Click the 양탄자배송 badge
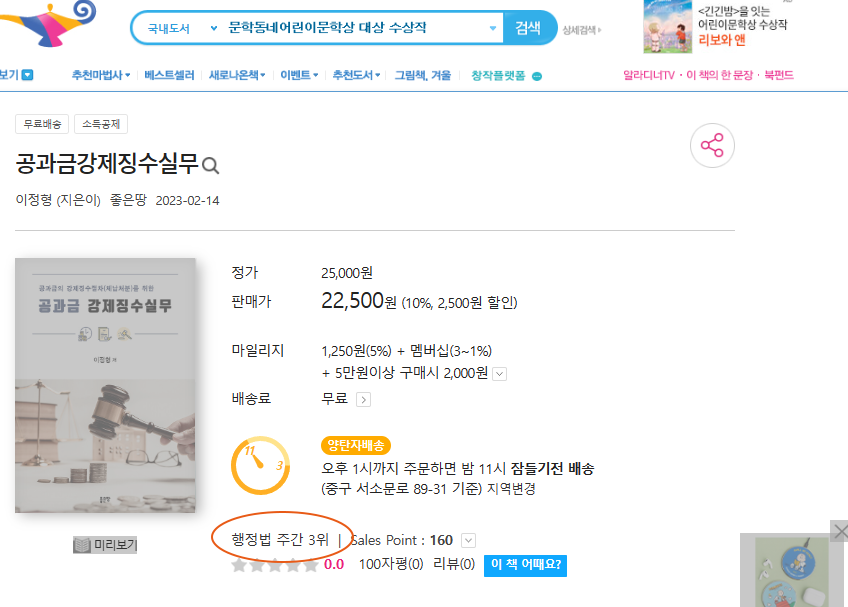Viewport: 848px width, 607px height. coord(355,445)
